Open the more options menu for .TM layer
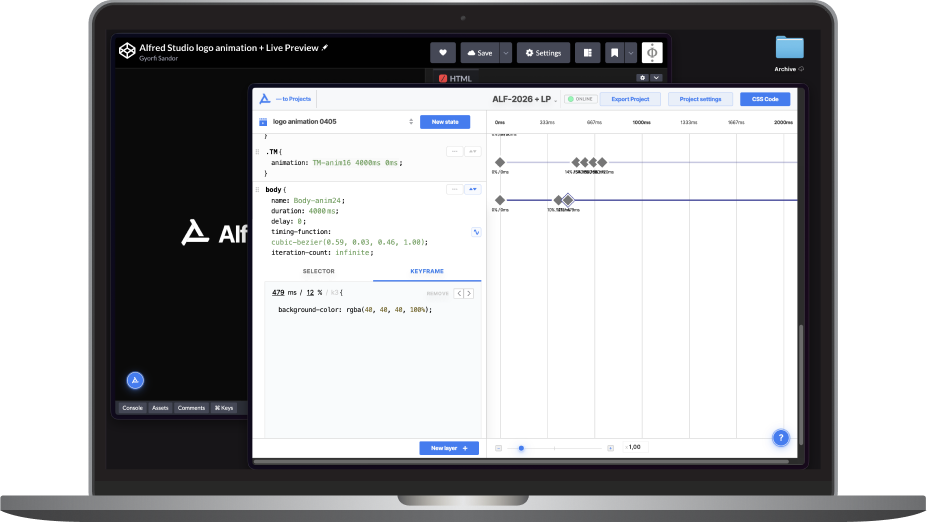927x522 pixels. point(455,152)
